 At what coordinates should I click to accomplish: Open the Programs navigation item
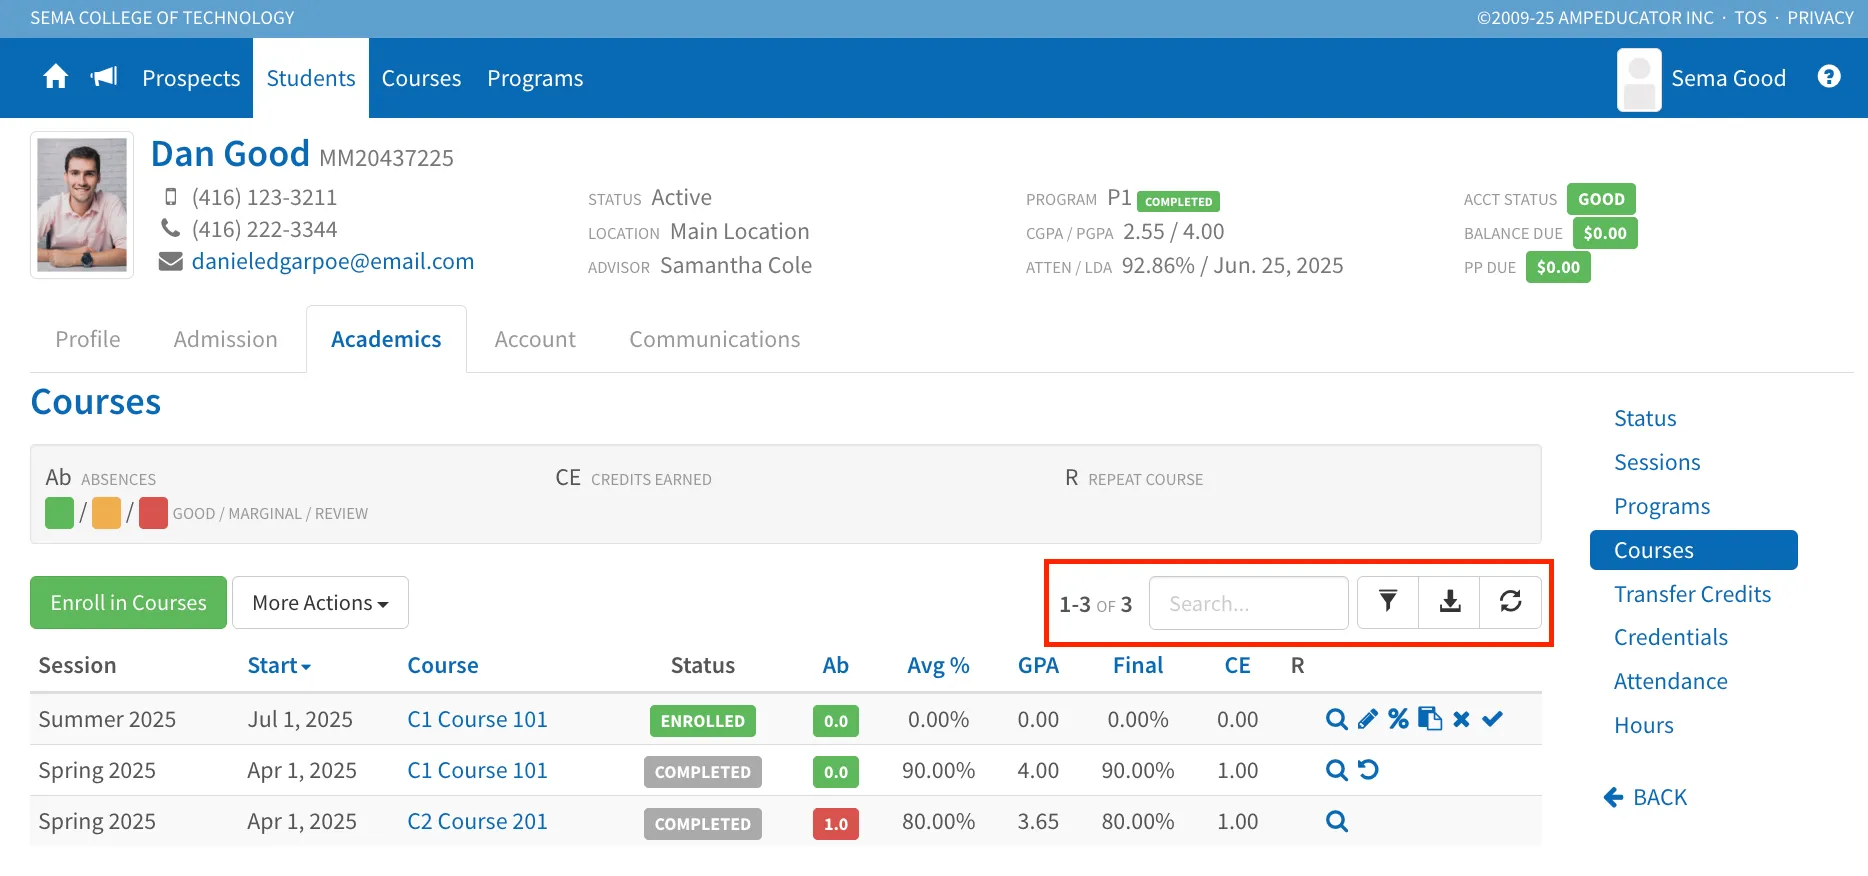[535, 78]
